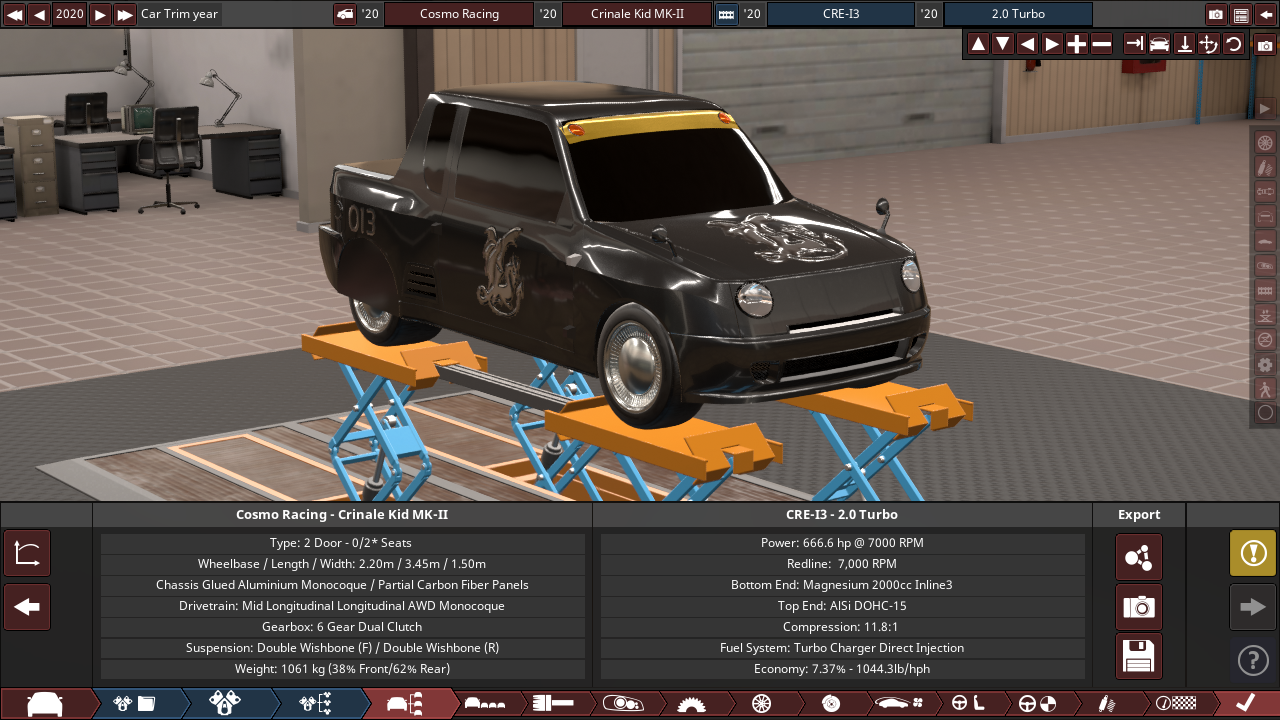Take a screenshot with top-bar camera icon

point(1216,14)
